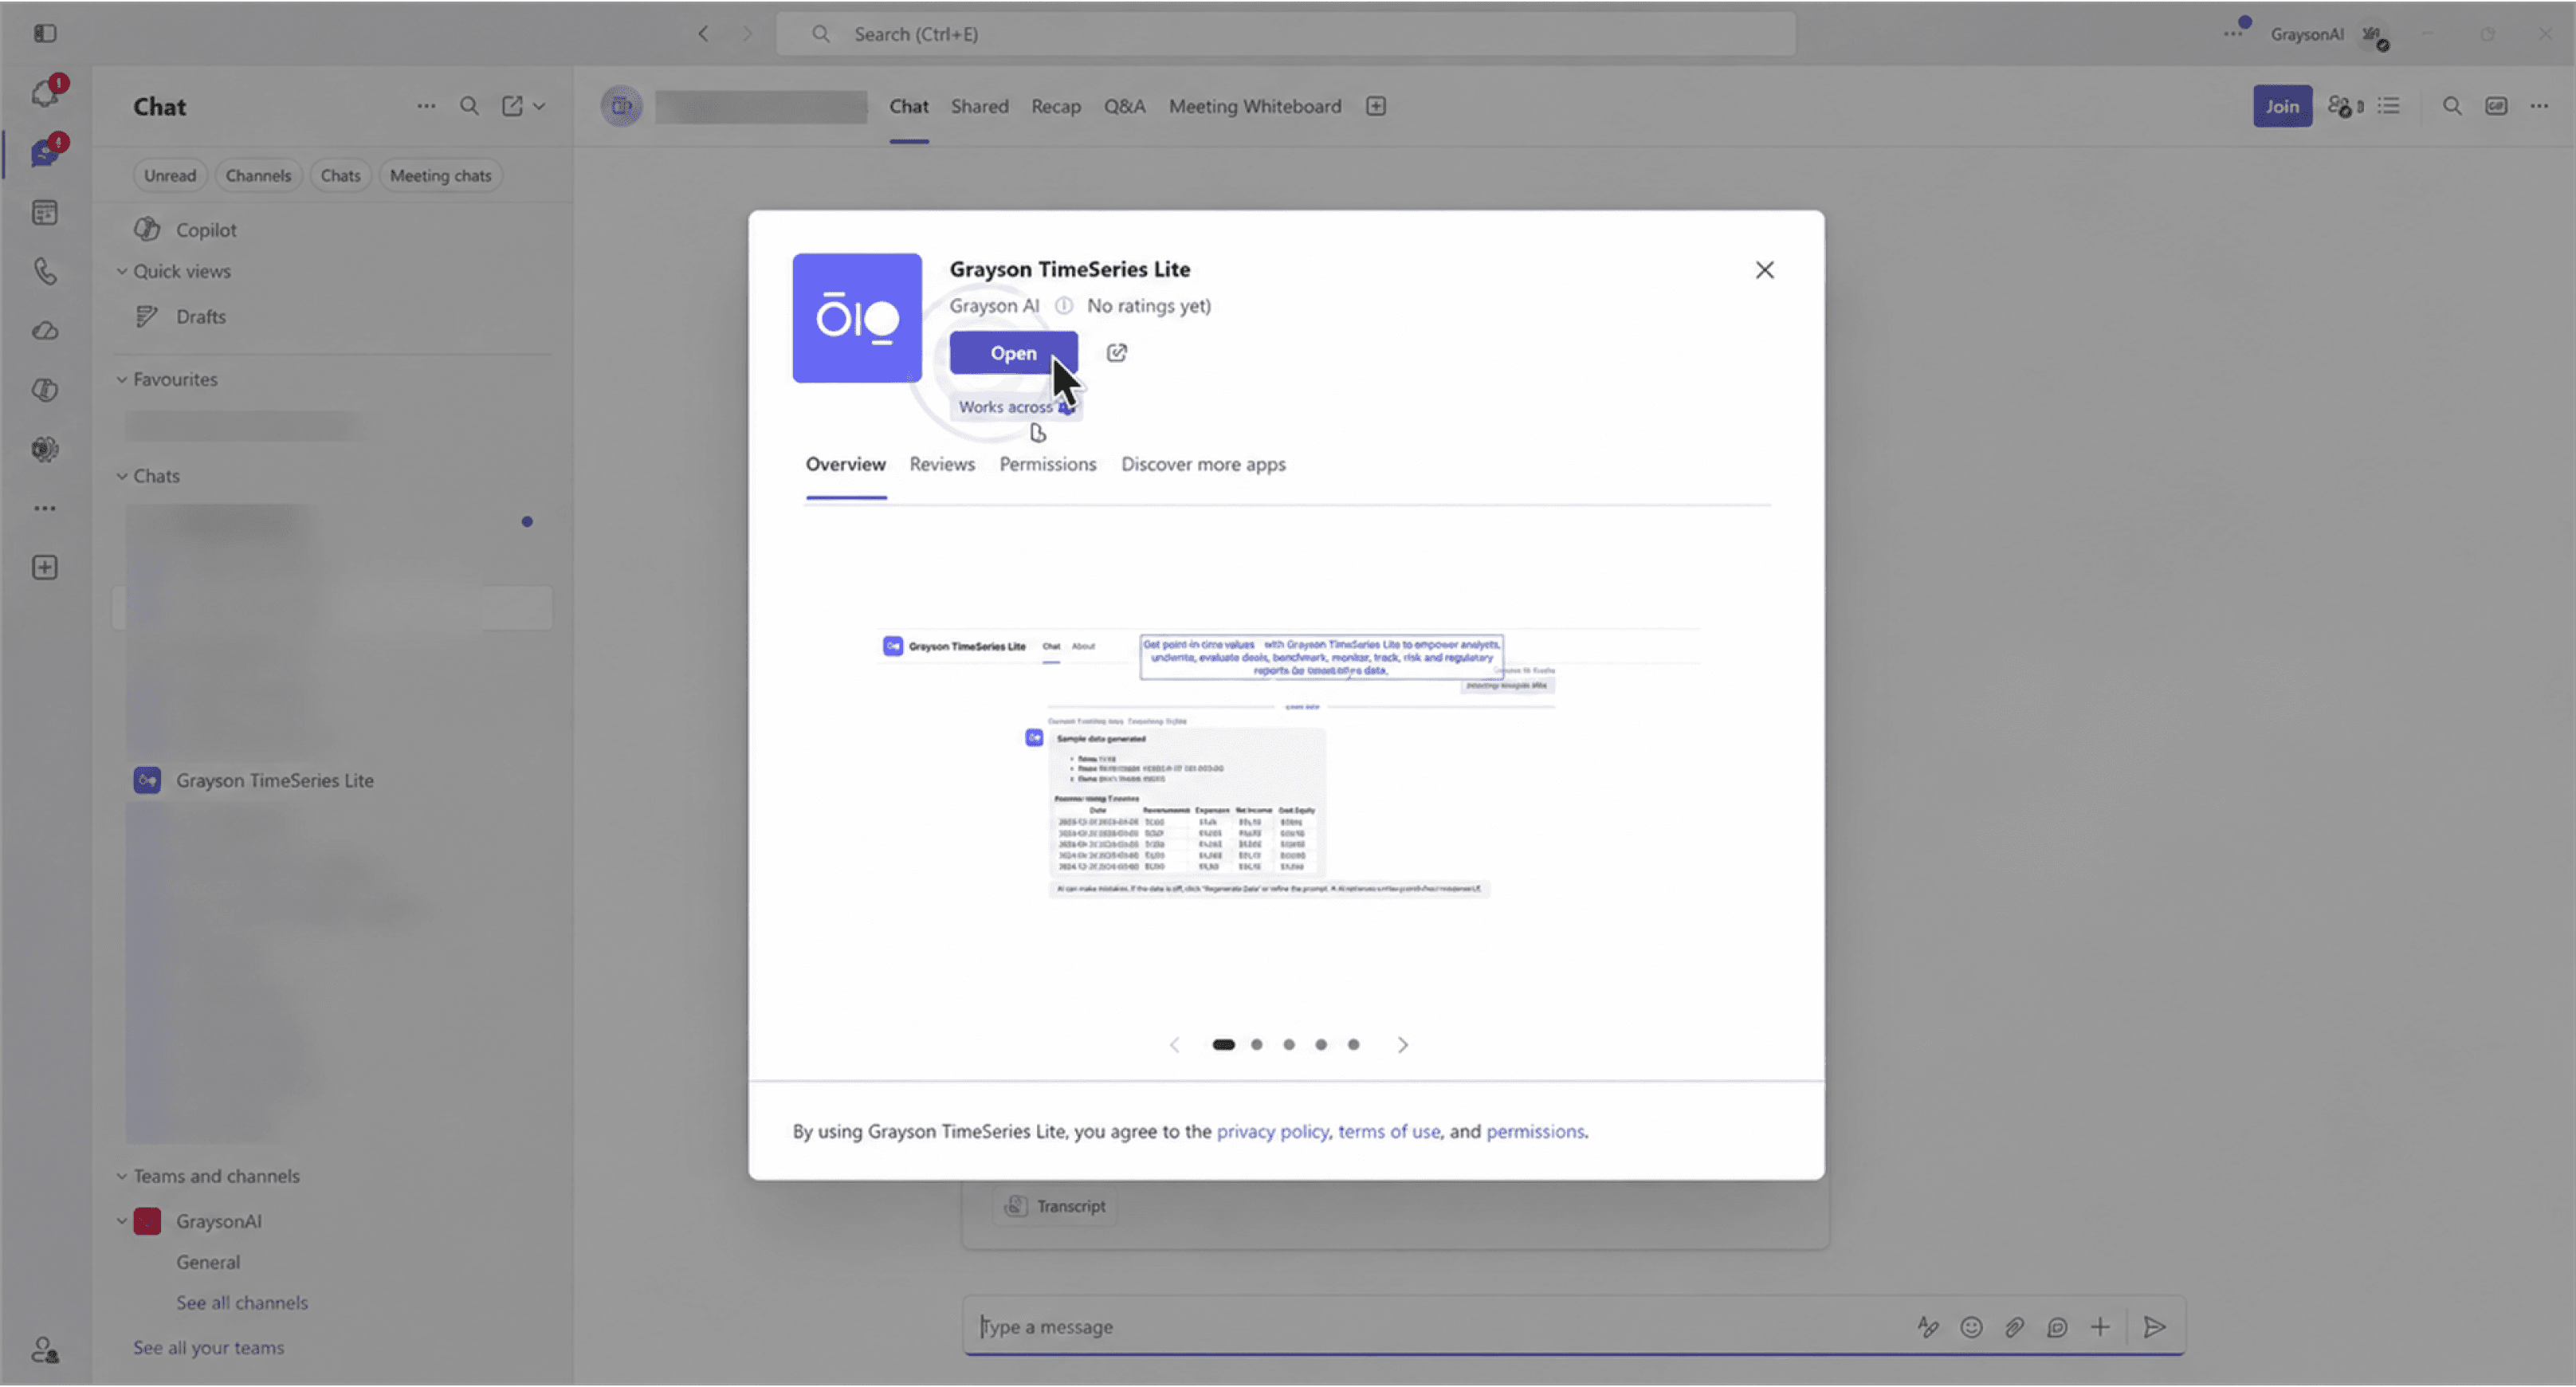Open the Chat icon in the left rail

coord(45,152)
